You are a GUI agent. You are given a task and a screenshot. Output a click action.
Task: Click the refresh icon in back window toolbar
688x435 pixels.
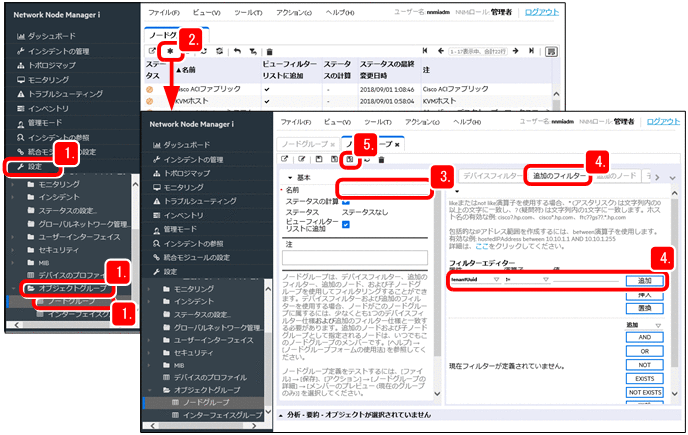[204, 51]
